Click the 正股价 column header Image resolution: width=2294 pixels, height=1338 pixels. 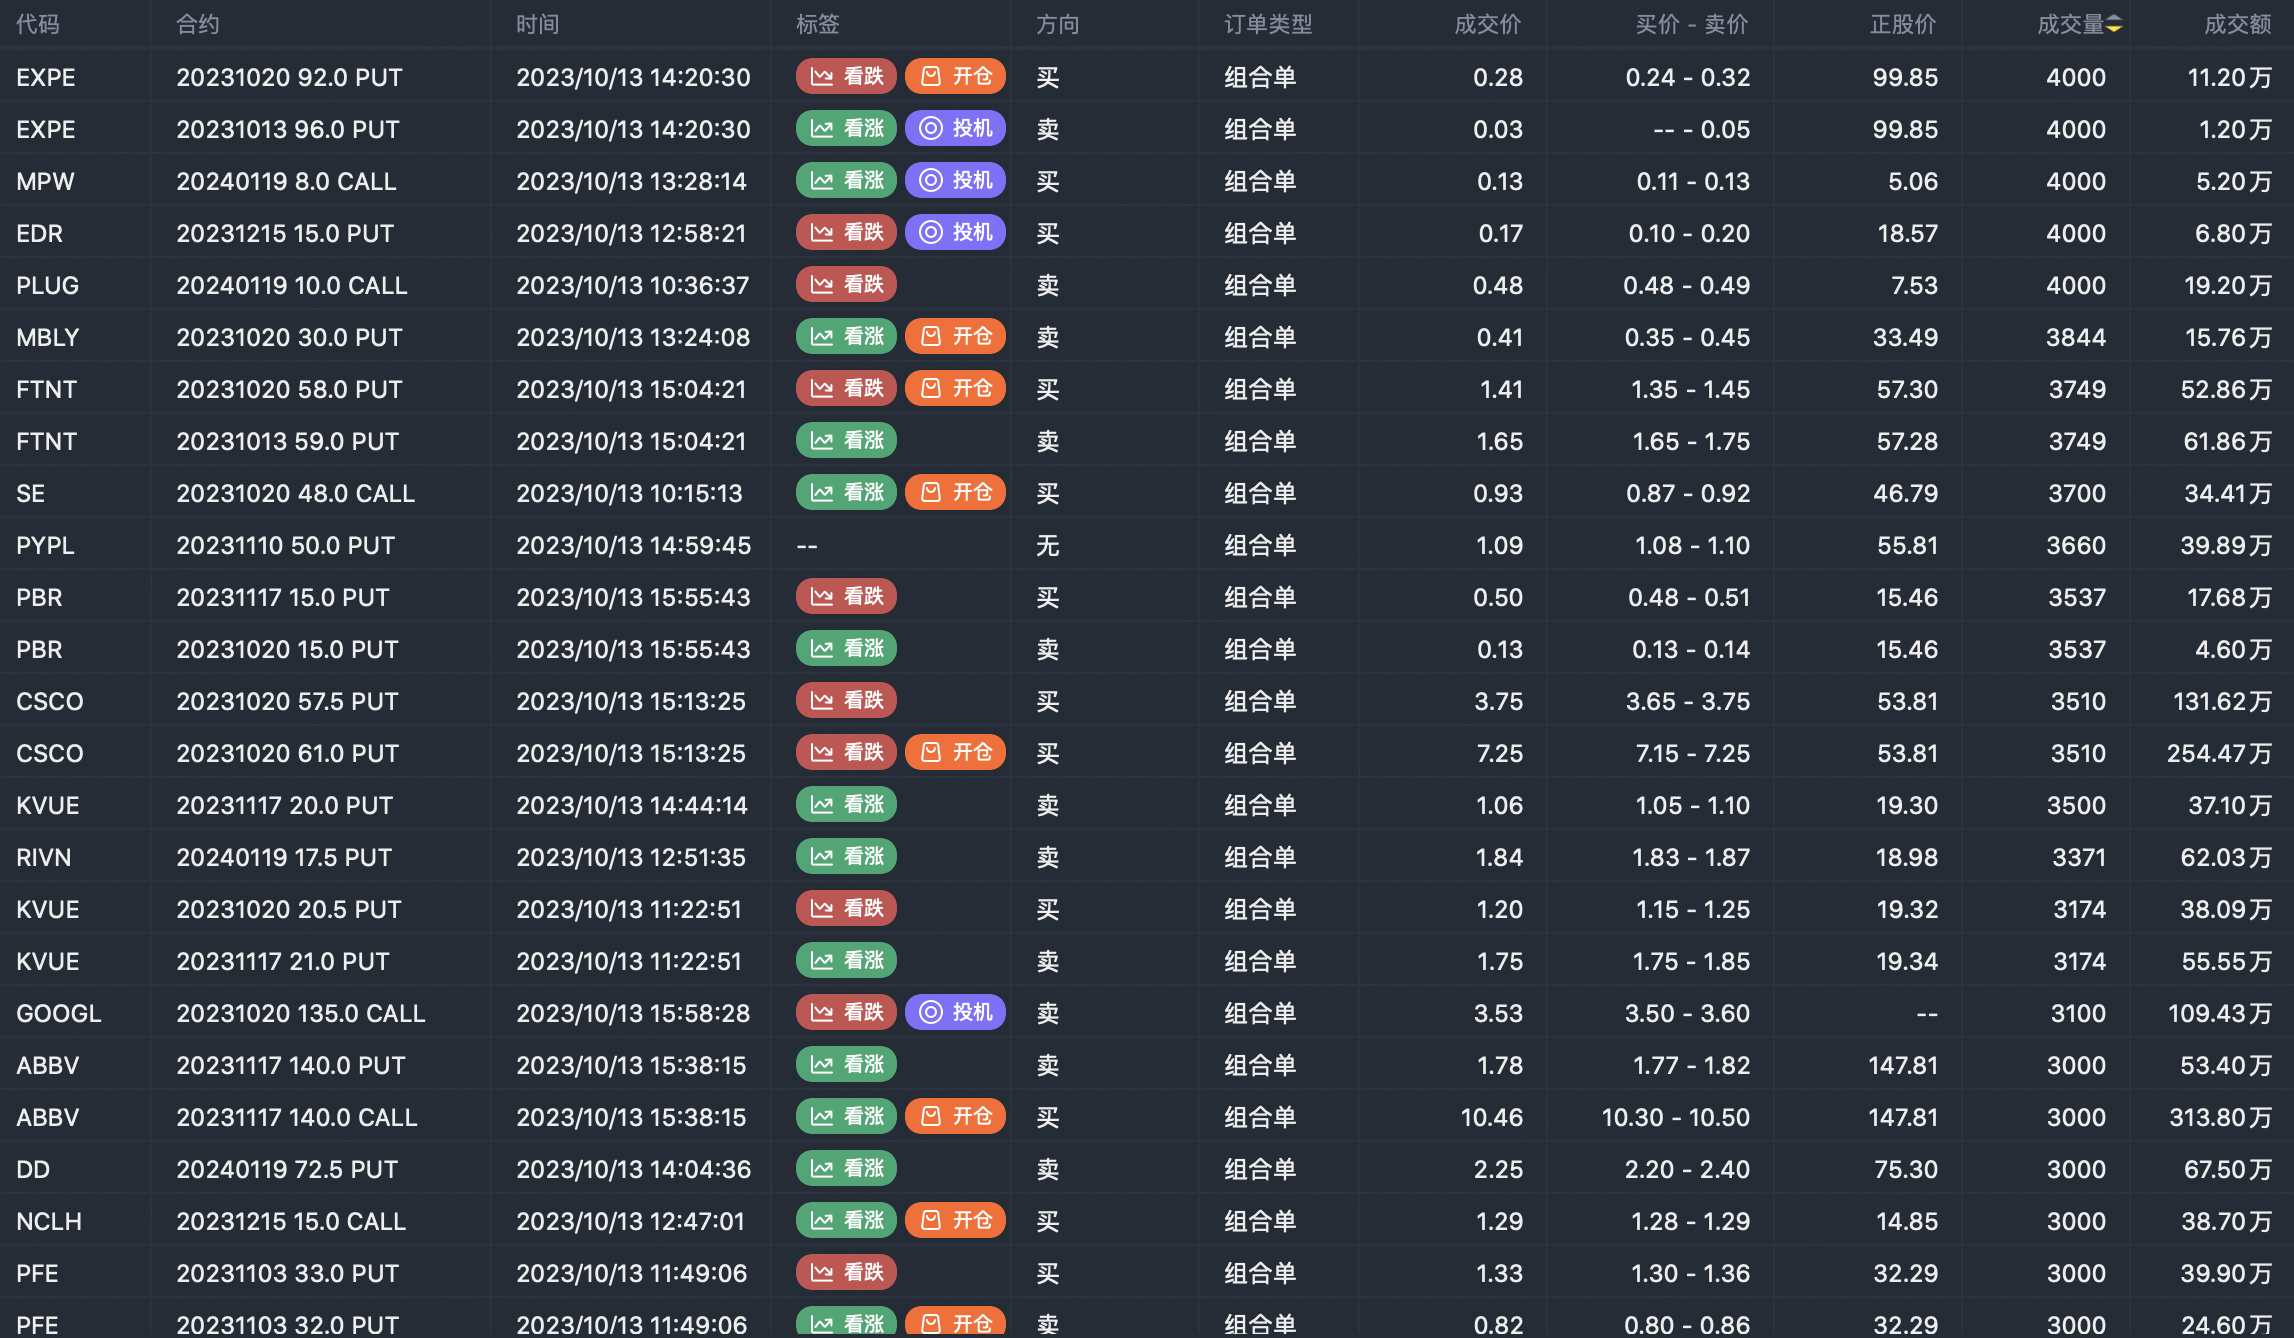pos(1903,25)
